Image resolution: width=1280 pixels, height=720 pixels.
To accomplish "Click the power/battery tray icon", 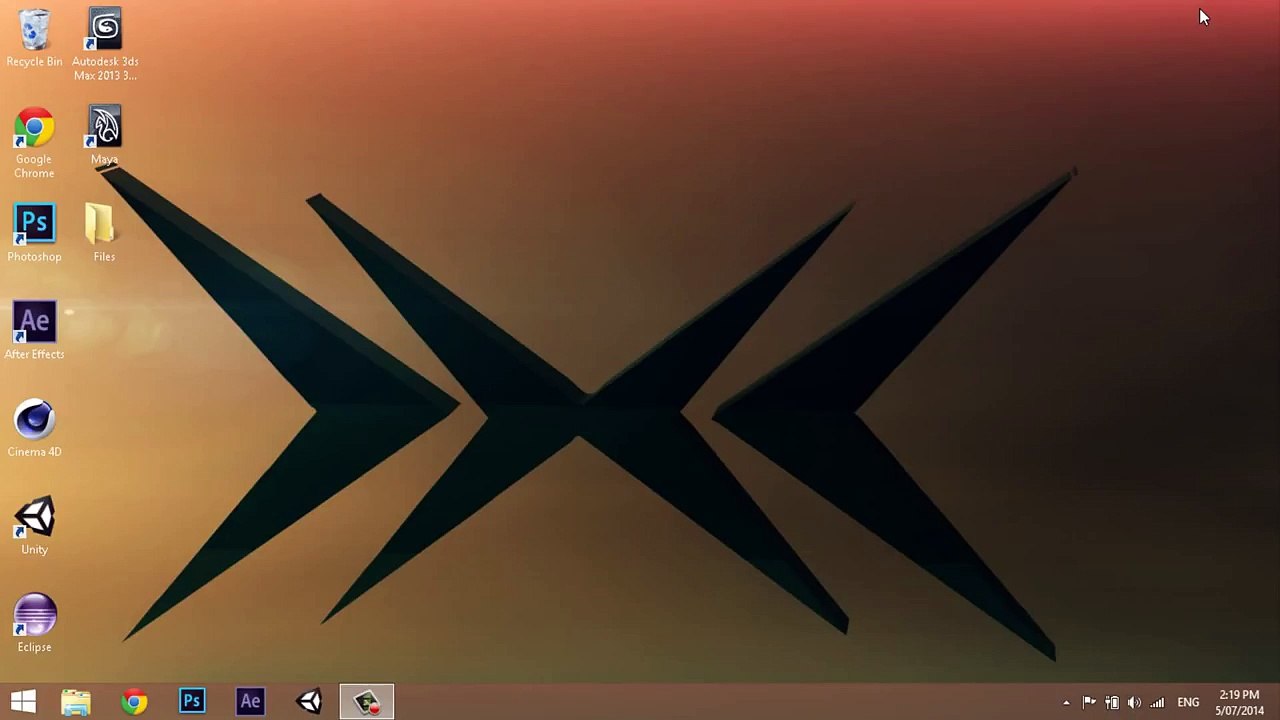I will coord(1112,703).
